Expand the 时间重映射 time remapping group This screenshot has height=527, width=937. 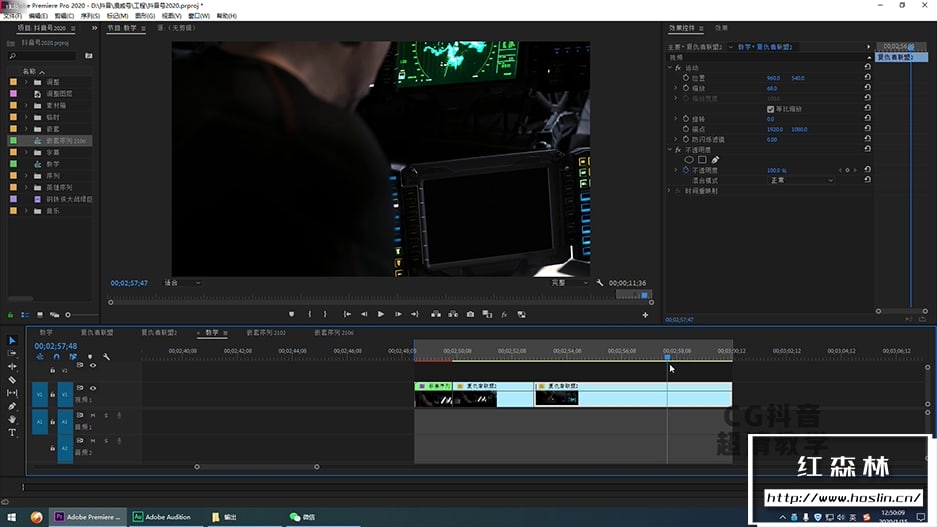pos(670,190)
